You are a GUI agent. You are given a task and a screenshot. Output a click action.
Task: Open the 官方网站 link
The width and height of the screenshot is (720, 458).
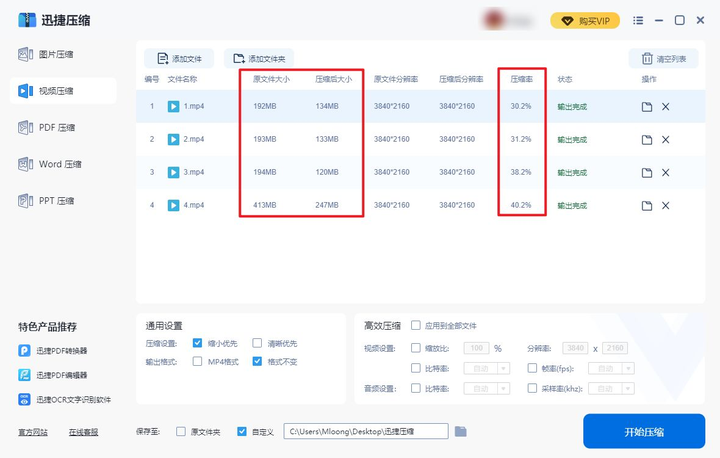point(33,432)
